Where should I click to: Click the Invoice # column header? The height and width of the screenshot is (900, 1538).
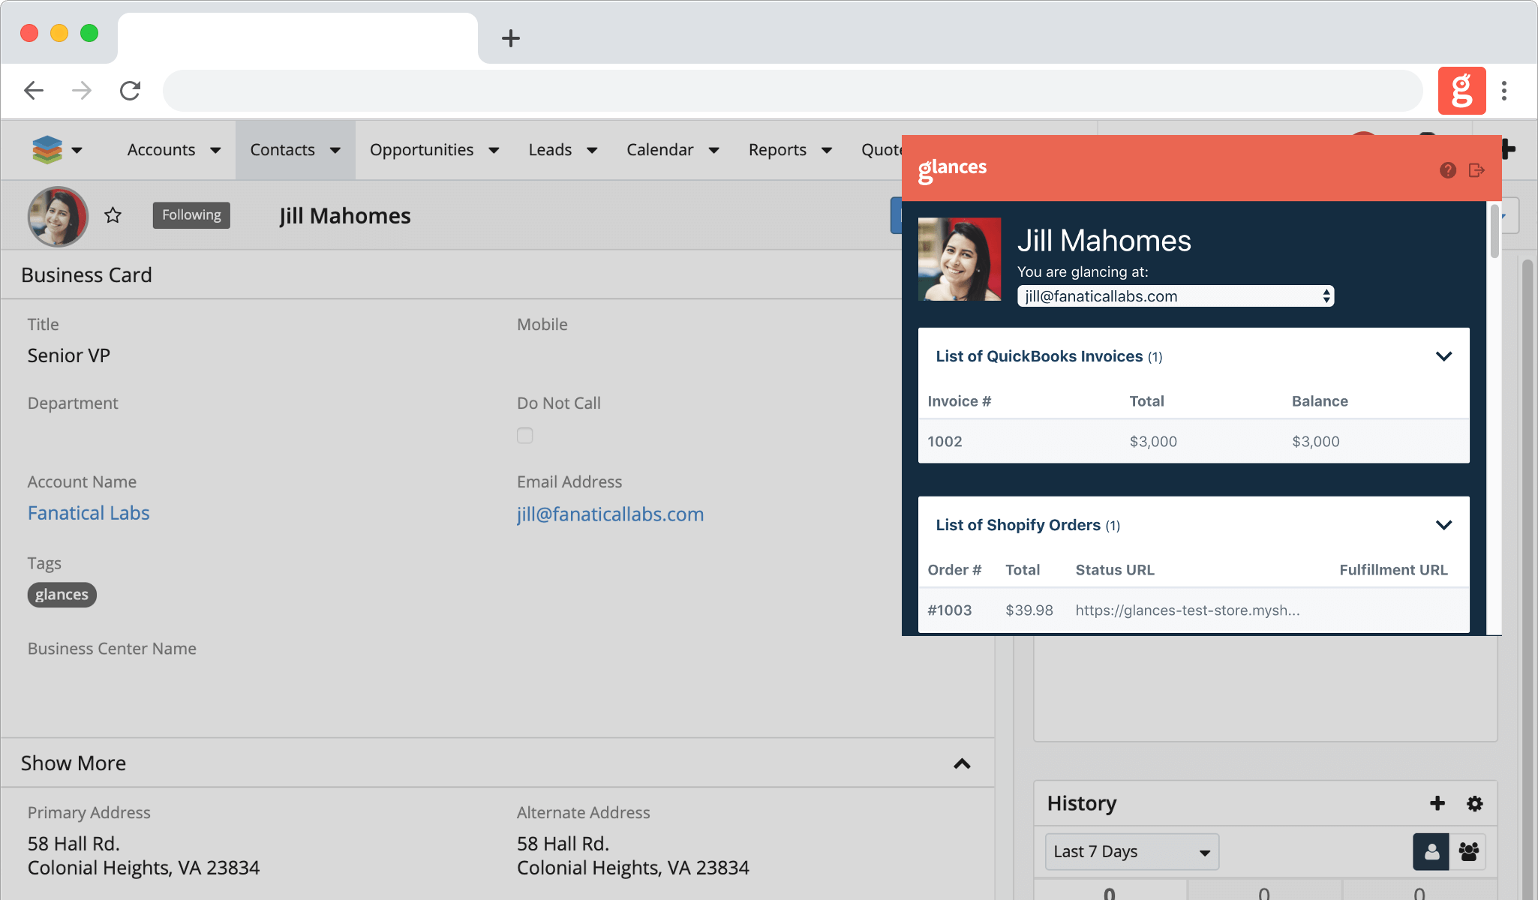point(959,401)
